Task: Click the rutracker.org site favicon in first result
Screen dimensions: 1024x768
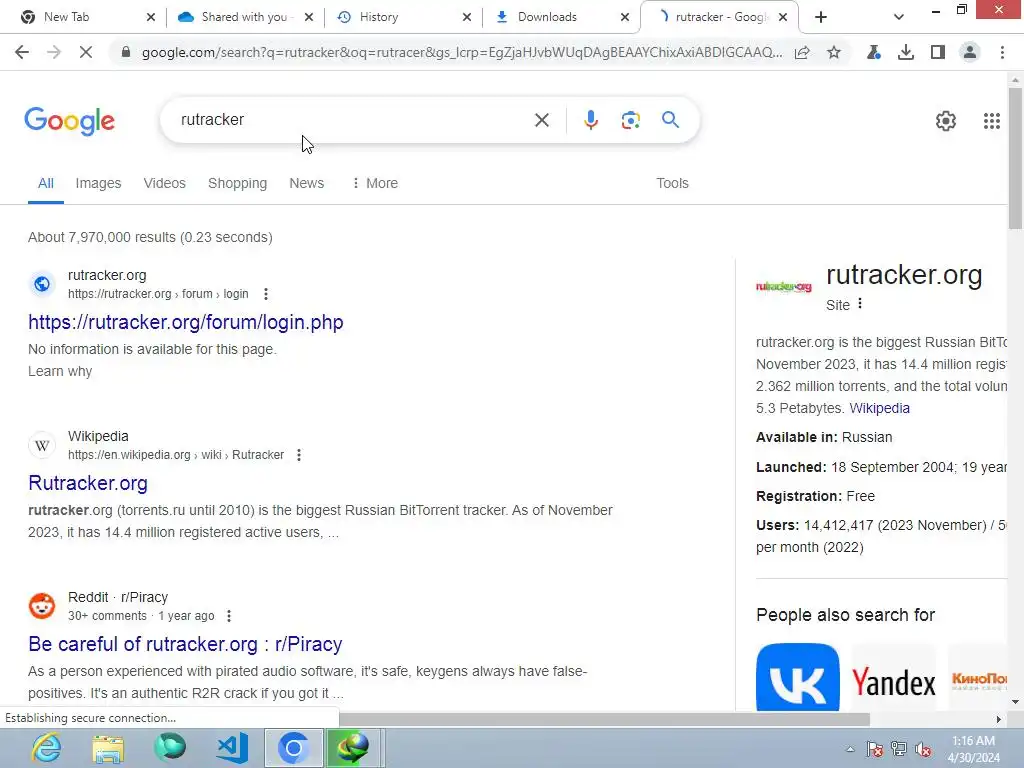Action: click(x=42, y=284)
